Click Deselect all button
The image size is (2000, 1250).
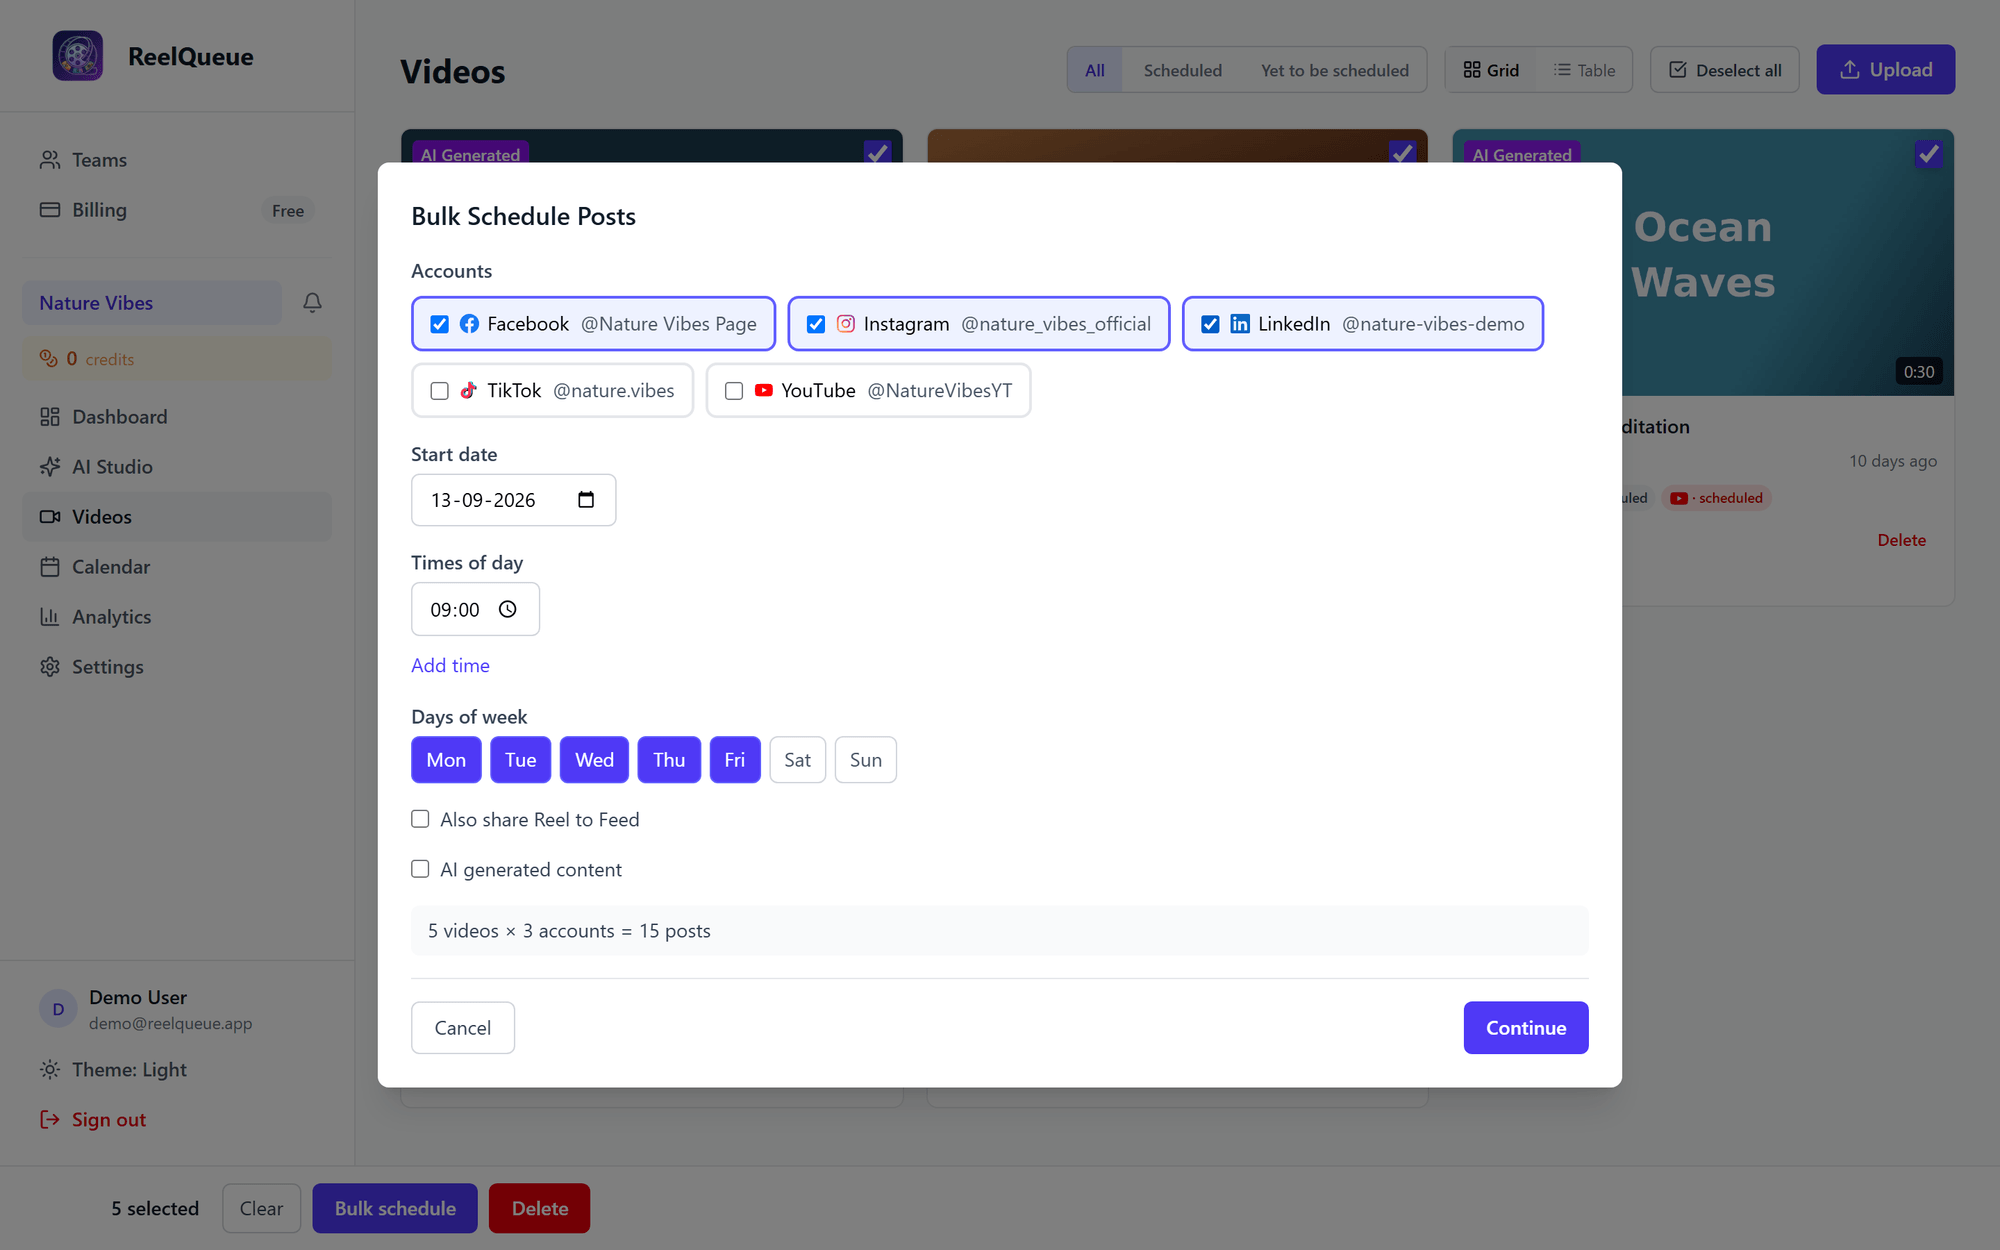tap(1725, 70)
